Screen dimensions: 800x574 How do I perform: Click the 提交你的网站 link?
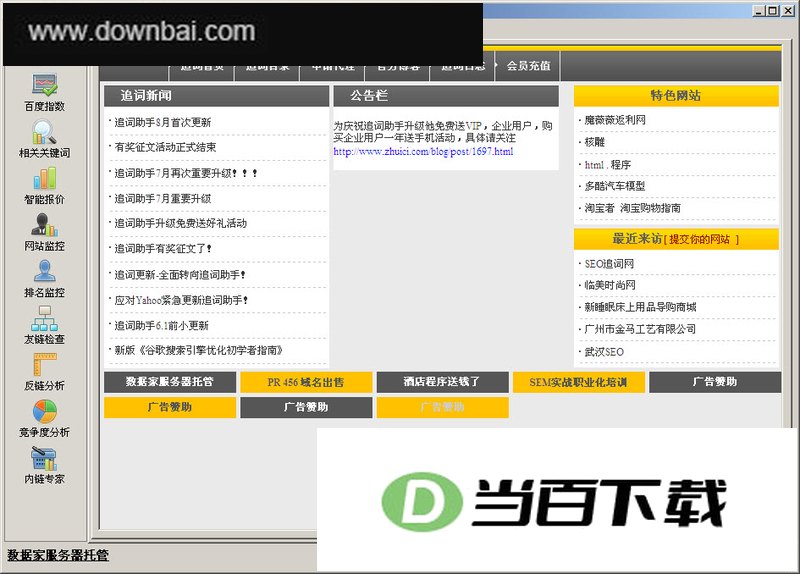tap(699, 239)
